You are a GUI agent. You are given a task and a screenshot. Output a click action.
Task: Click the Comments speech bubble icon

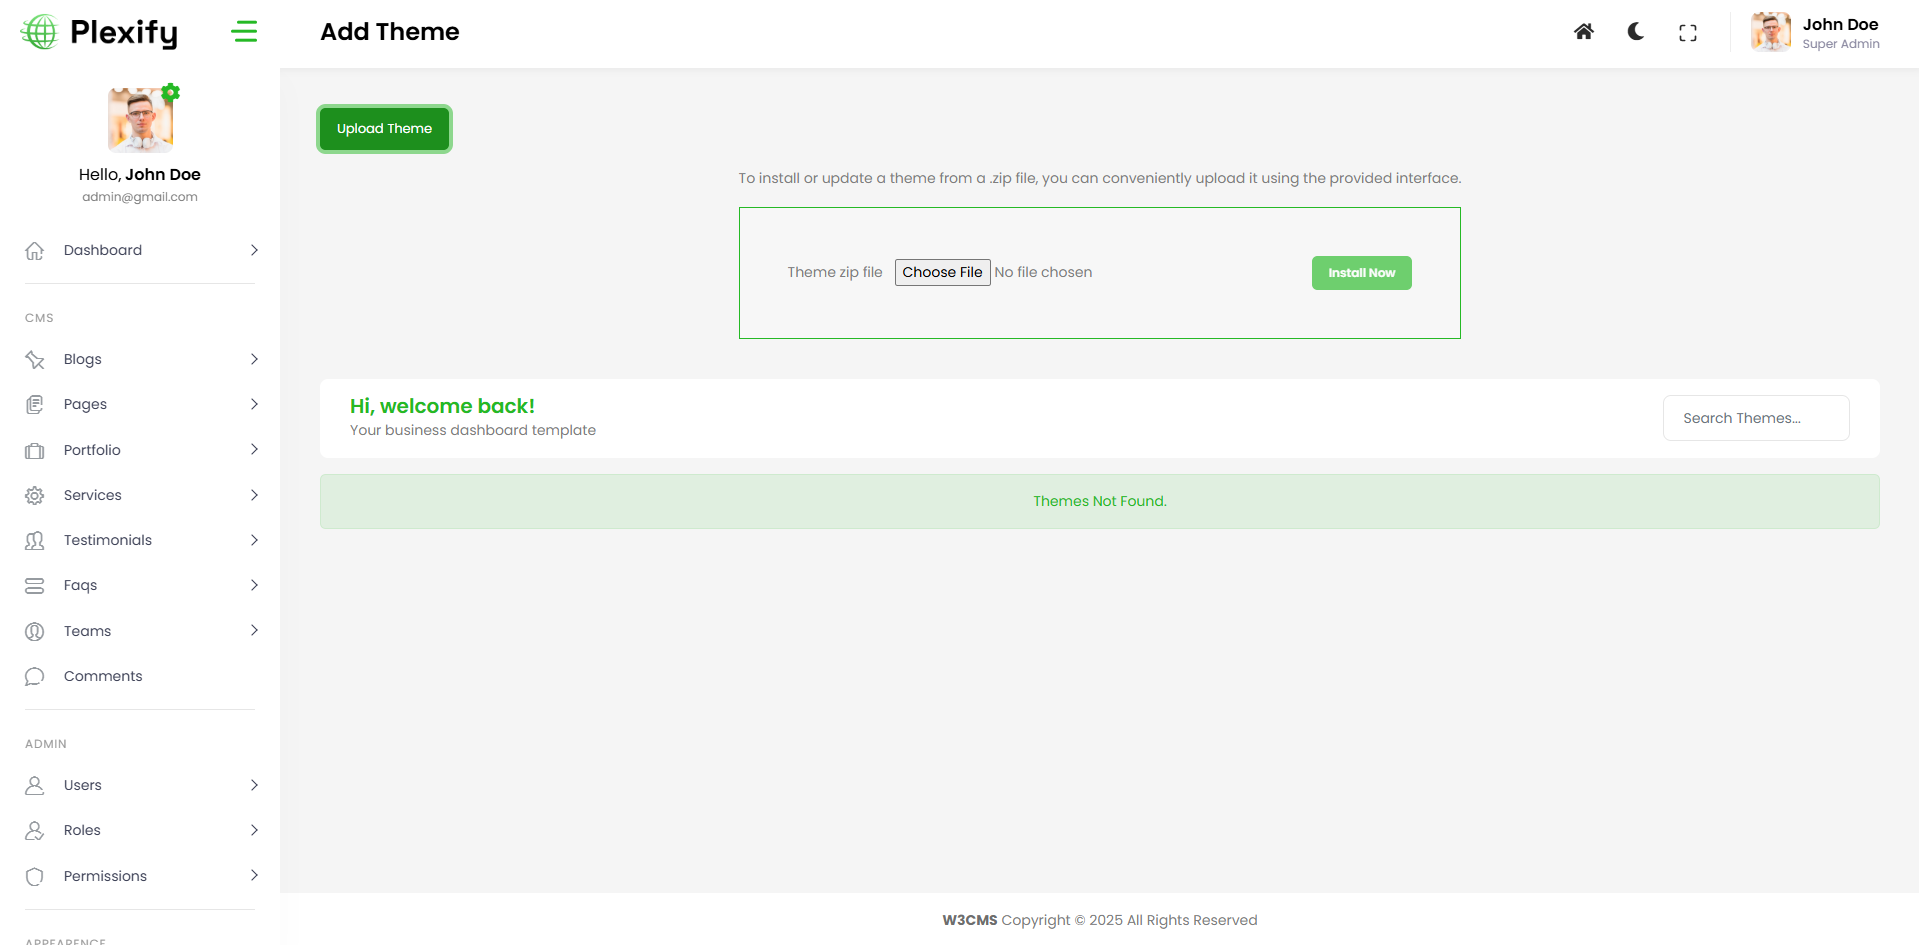(35, 677)
